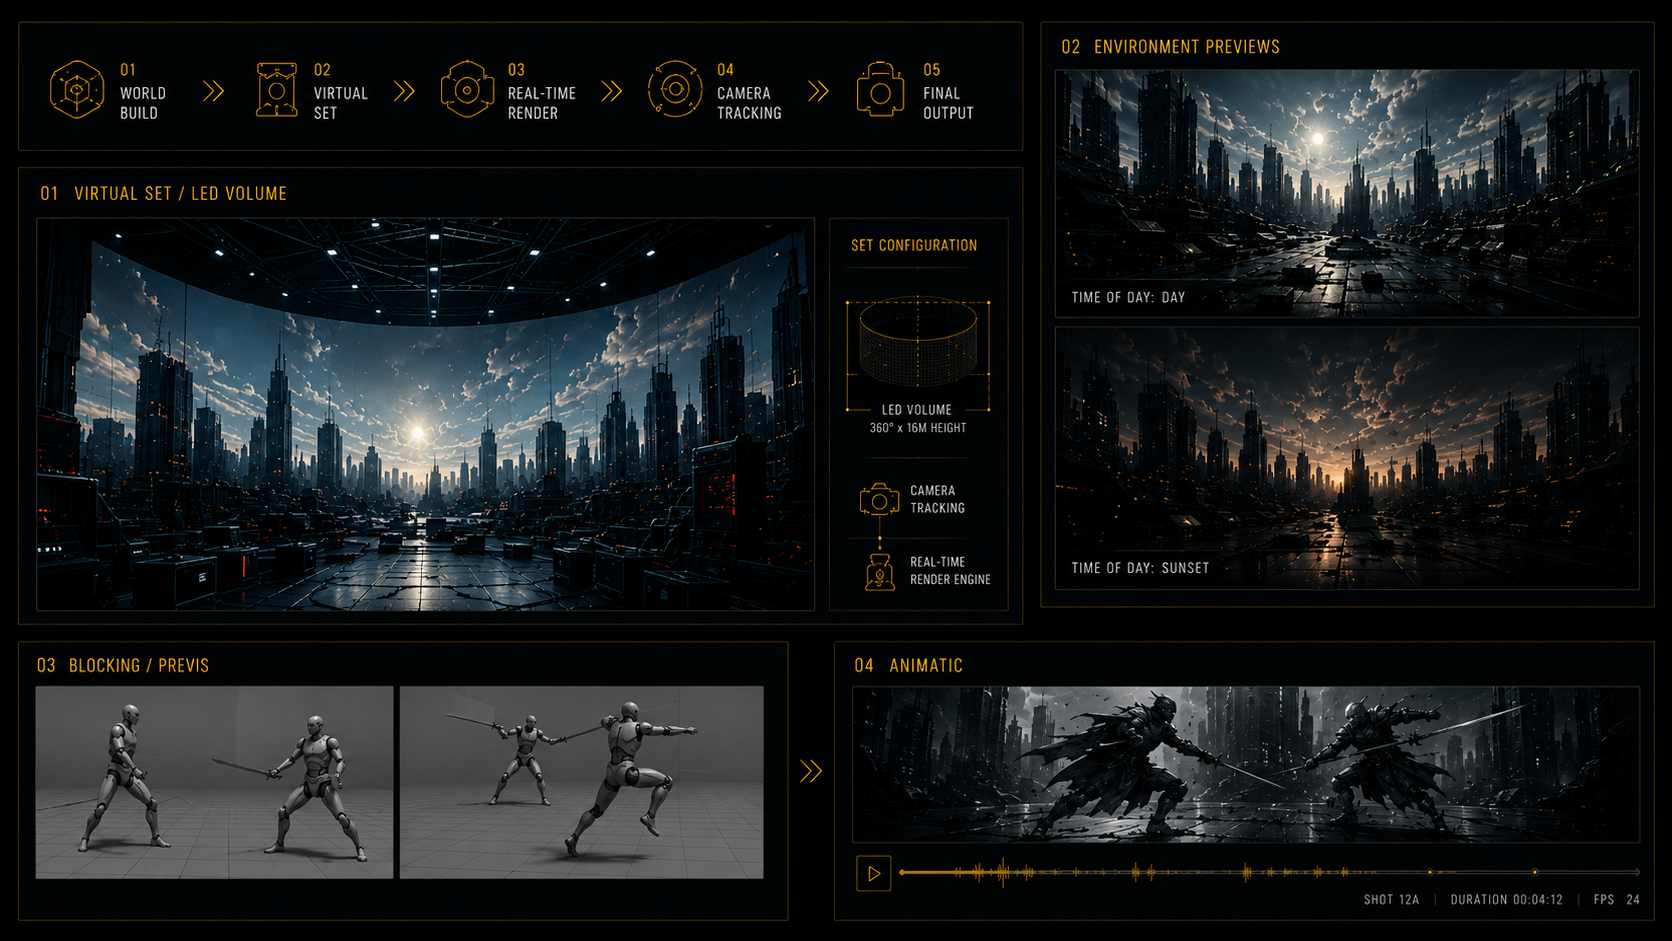
Task: Click the Real-Time Render Engine label
Action: coord(950,571)
